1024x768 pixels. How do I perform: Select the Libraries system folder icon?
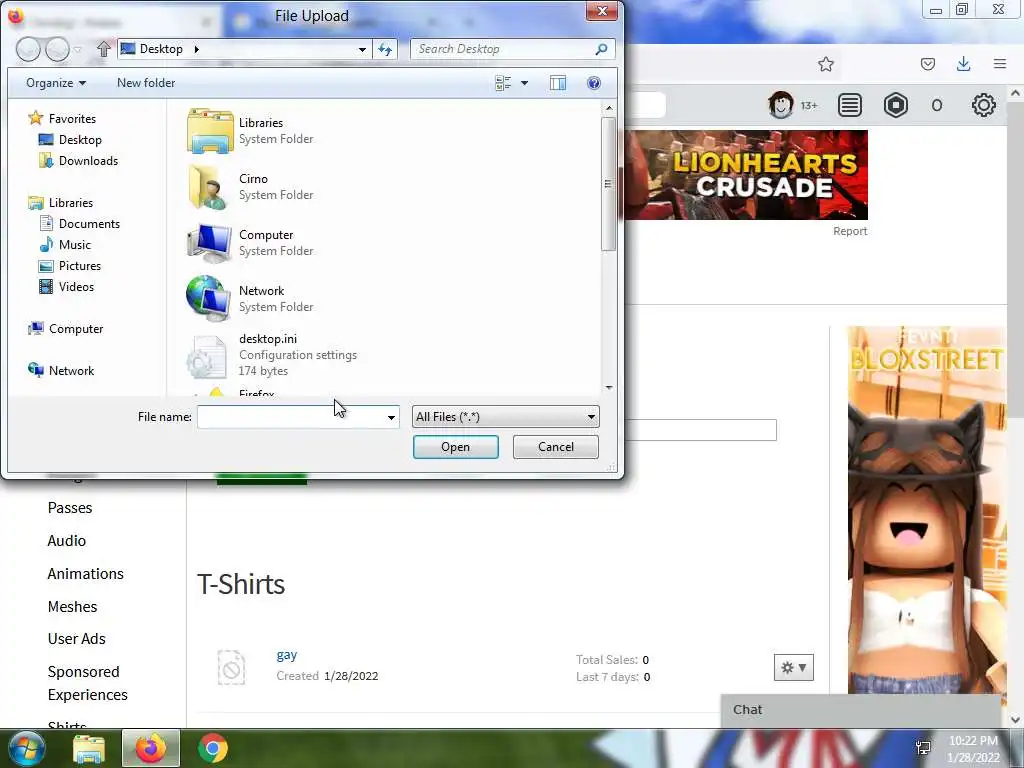(210, 131)
